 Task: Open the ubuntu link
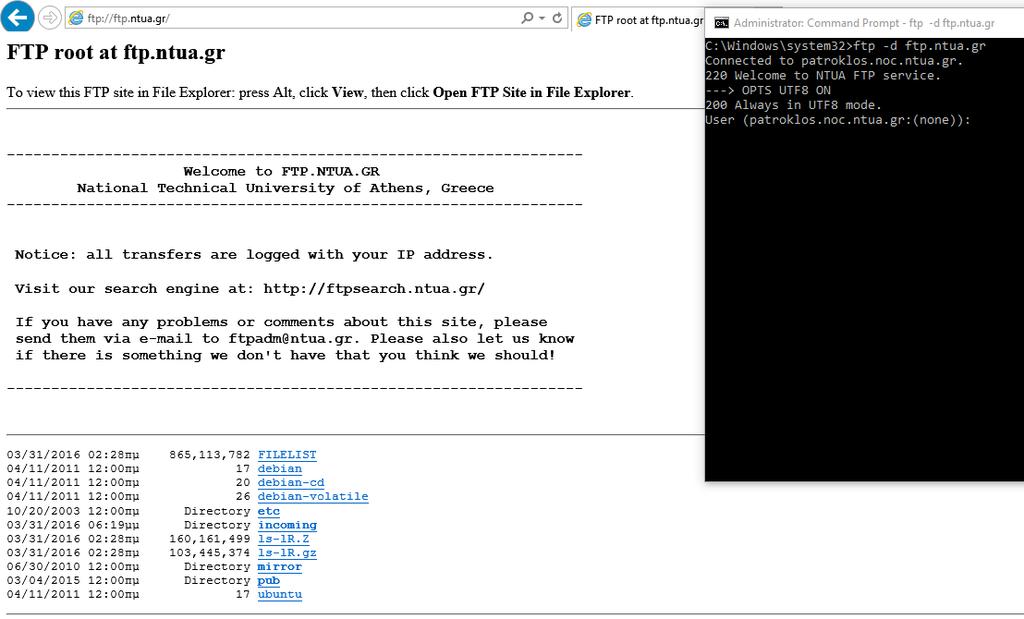(280, 594)
